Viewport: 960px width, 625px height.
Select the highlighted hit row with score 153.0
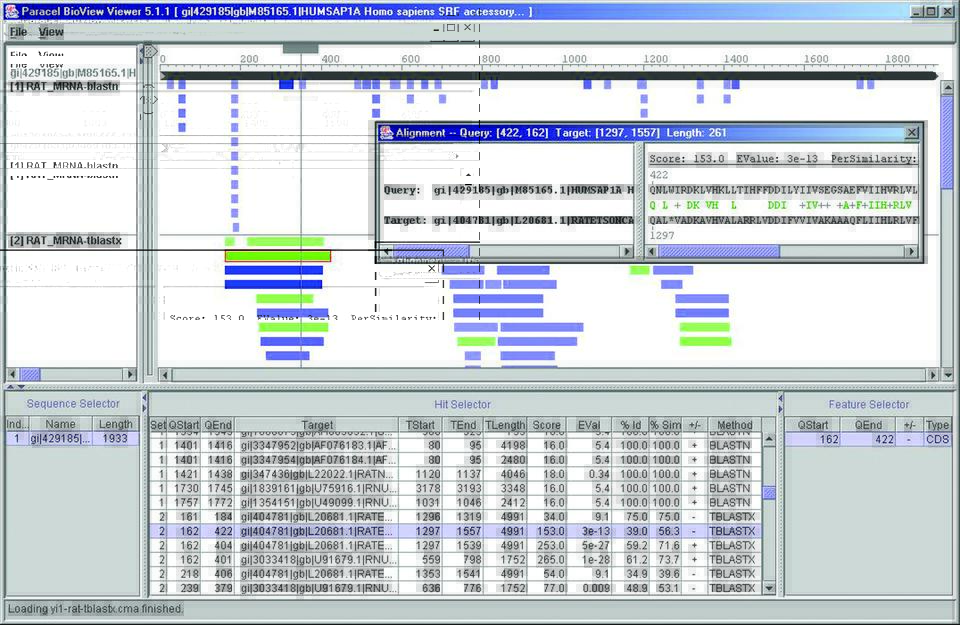(x=460, y=532)
